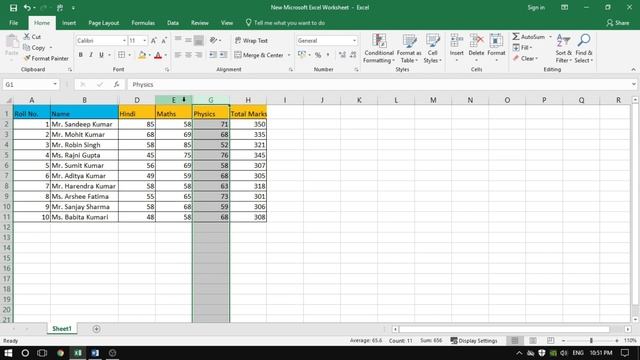Viewport: 640px width, 360px height.
Task: Set Middle Align for cell text
Action: pos(188,40)
